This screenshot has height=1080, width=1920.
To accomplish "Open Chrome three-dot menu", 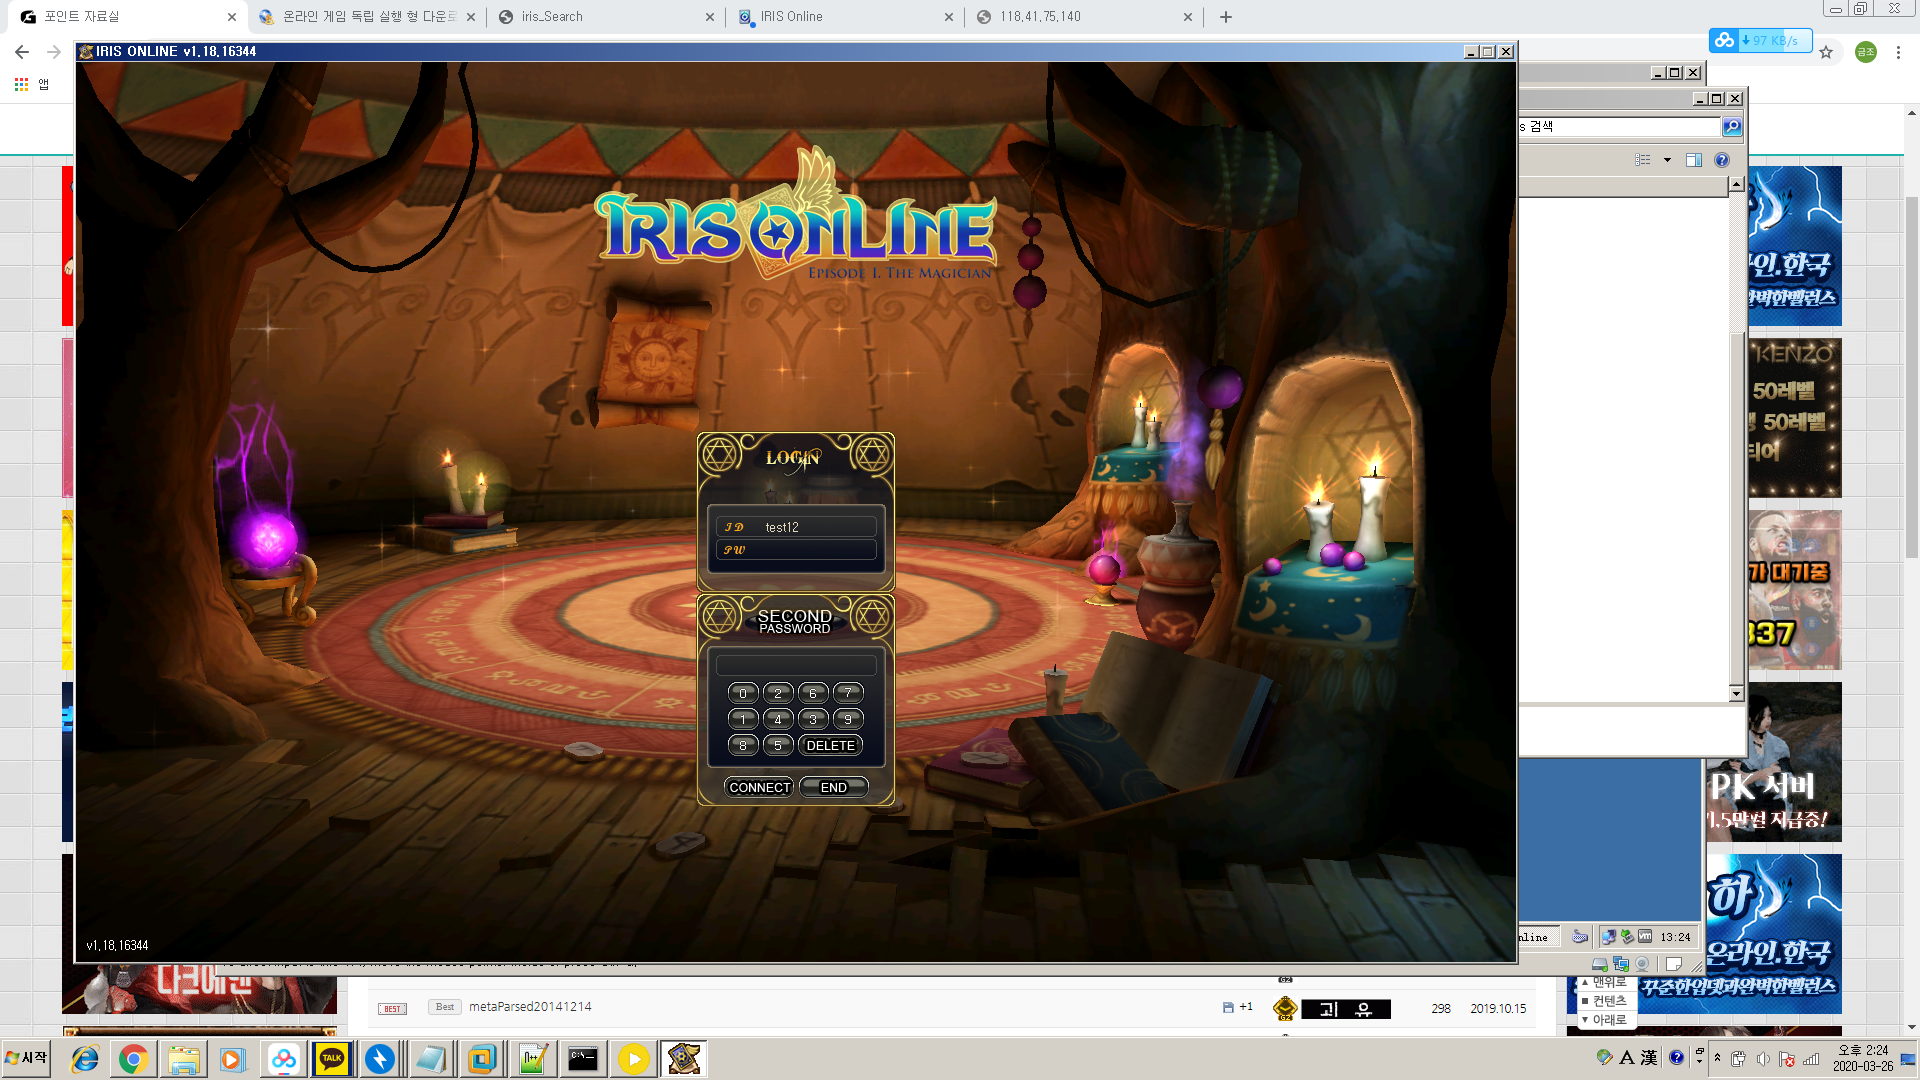I will click(x=1898, y=52).
